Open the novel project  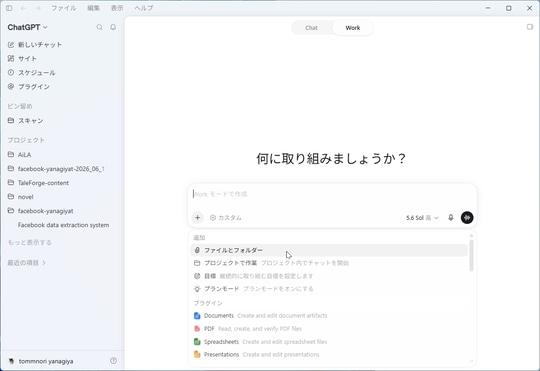click(x=62, y=197)
